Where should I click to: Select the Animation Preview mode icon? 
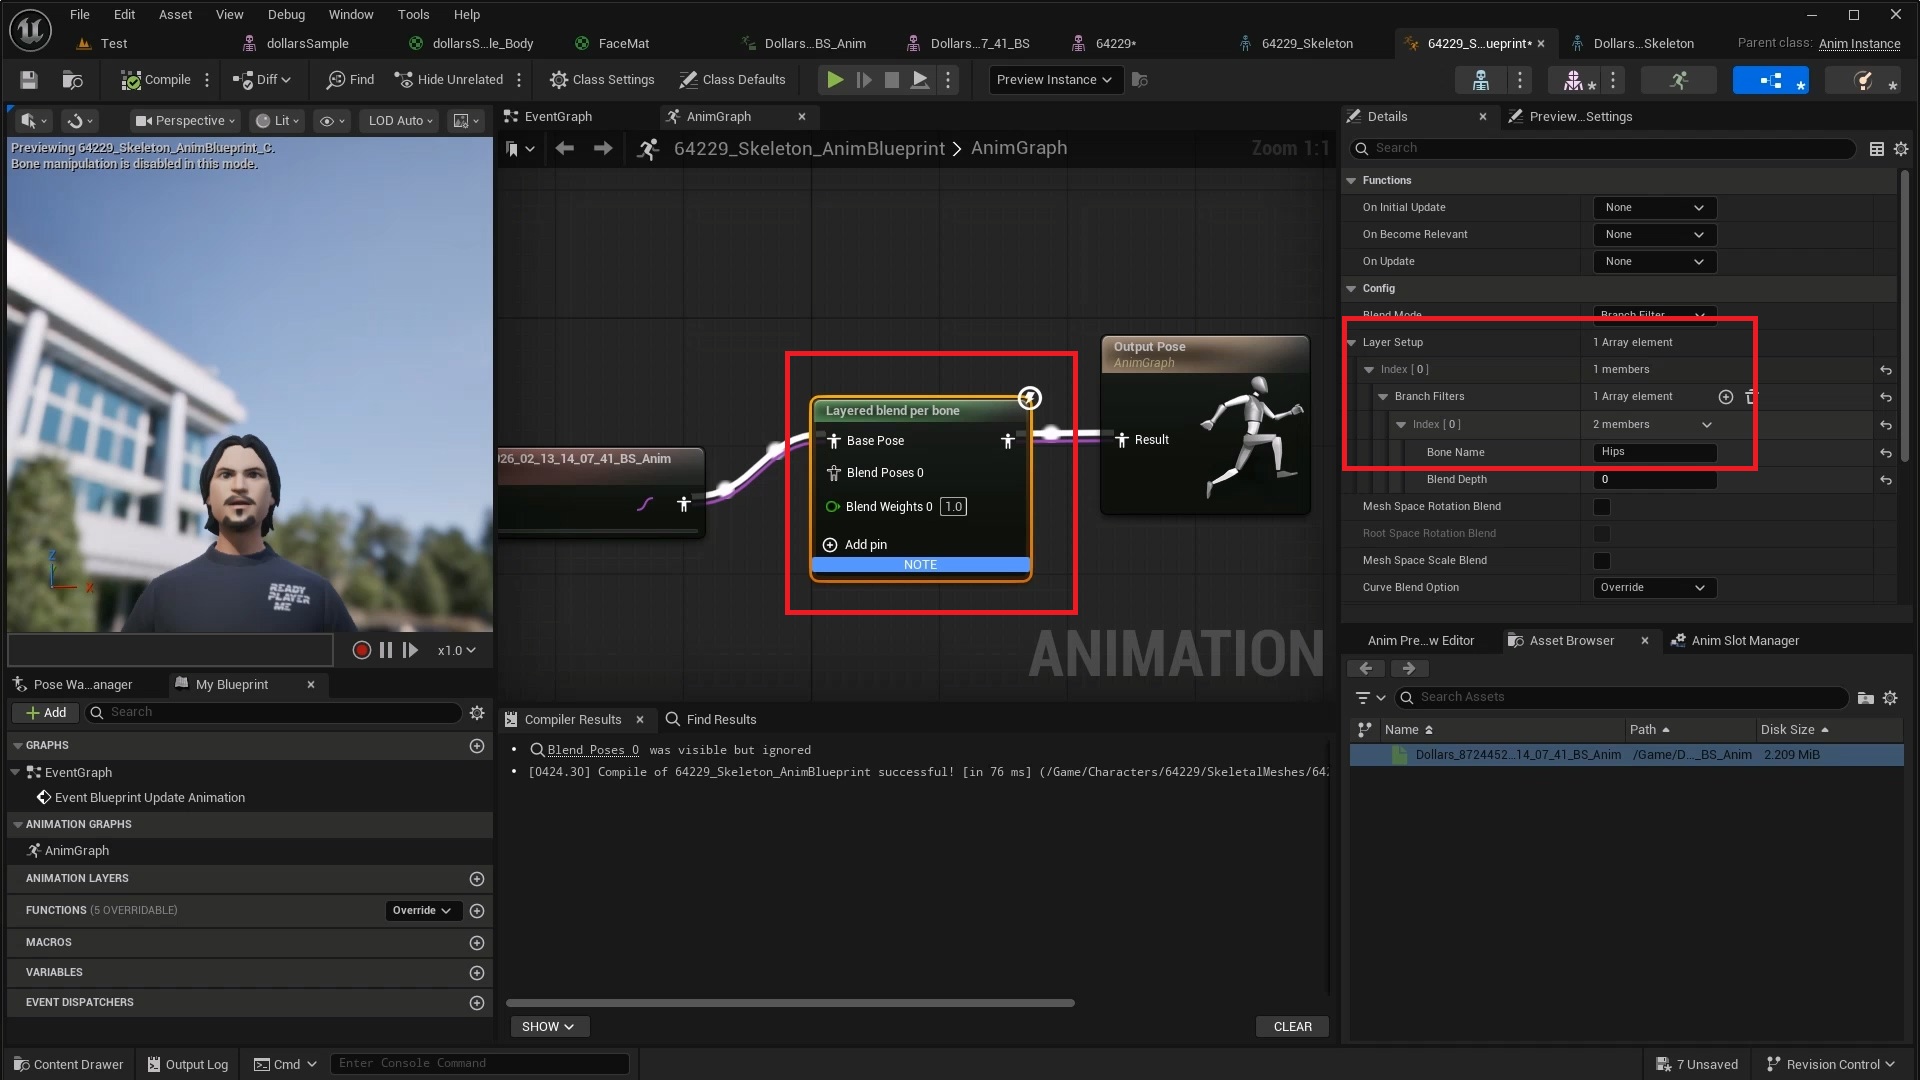coord(1679,80)
